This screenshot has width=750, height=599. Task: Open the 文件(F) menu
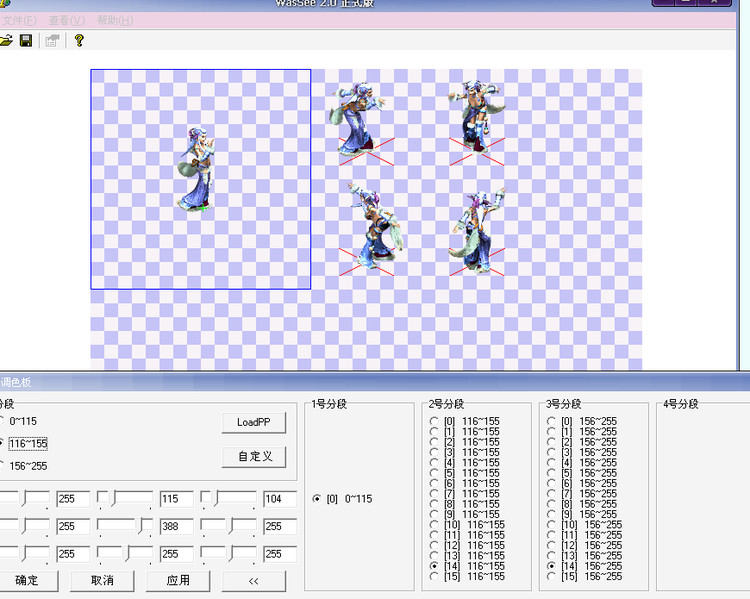click(x=19, y=21)
